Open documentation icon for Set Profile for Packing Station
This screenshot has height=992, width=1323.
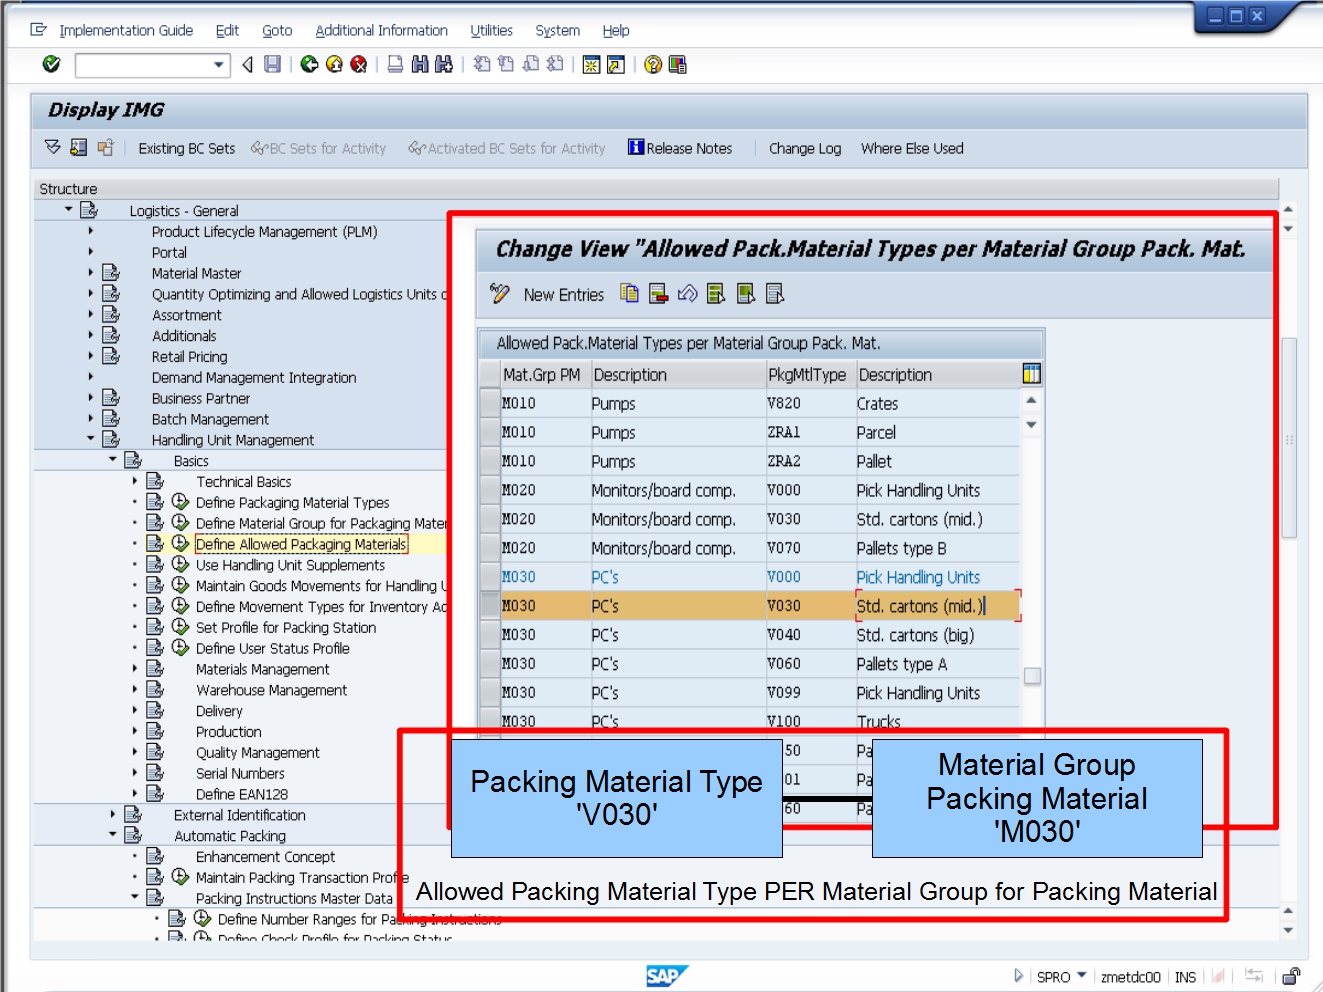tap(155, 627)
